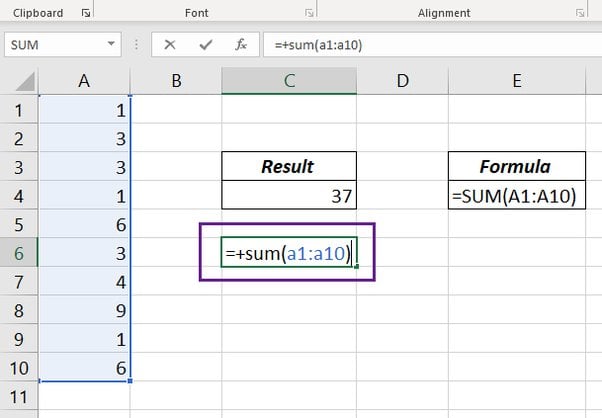
Task: Click the cell containing =SUM(A1:A10) text
Action: (x=516, y=196)
